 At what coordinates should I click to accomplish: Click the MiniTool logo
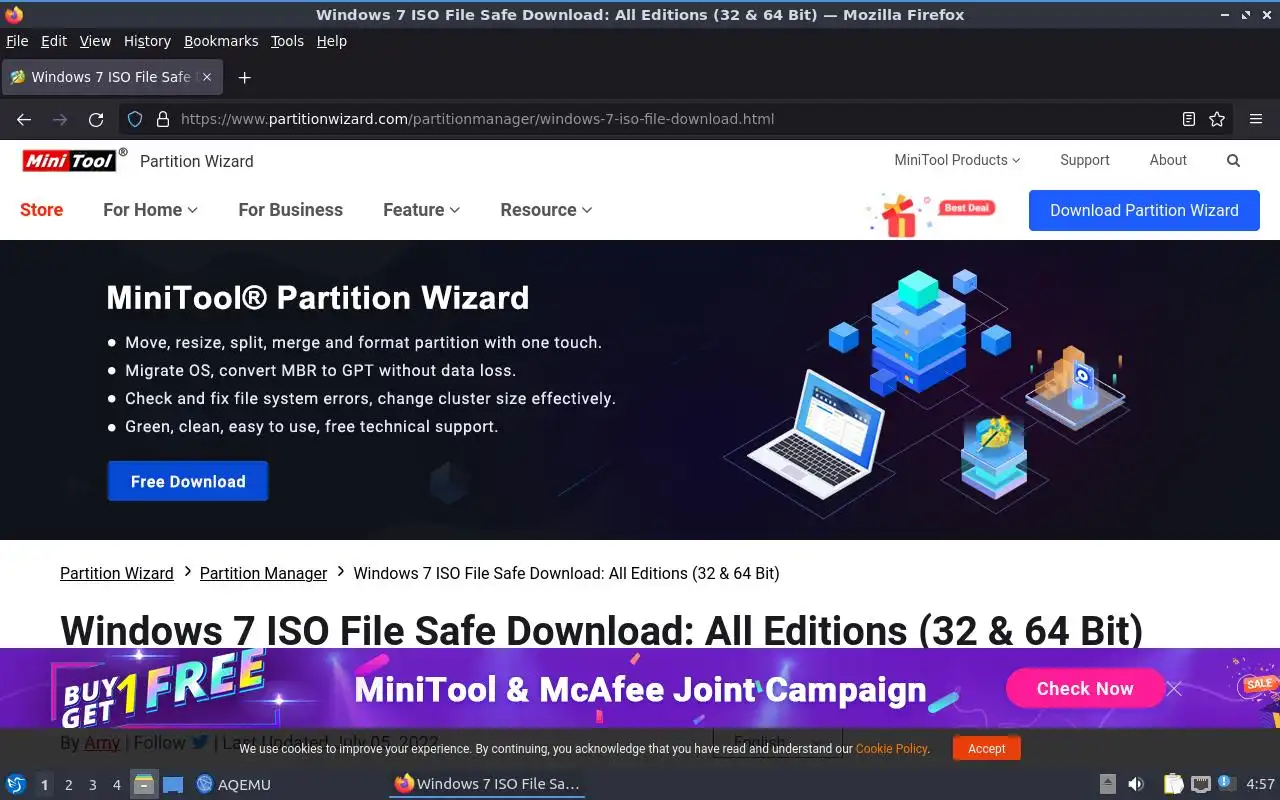click(x=74, y=160)
